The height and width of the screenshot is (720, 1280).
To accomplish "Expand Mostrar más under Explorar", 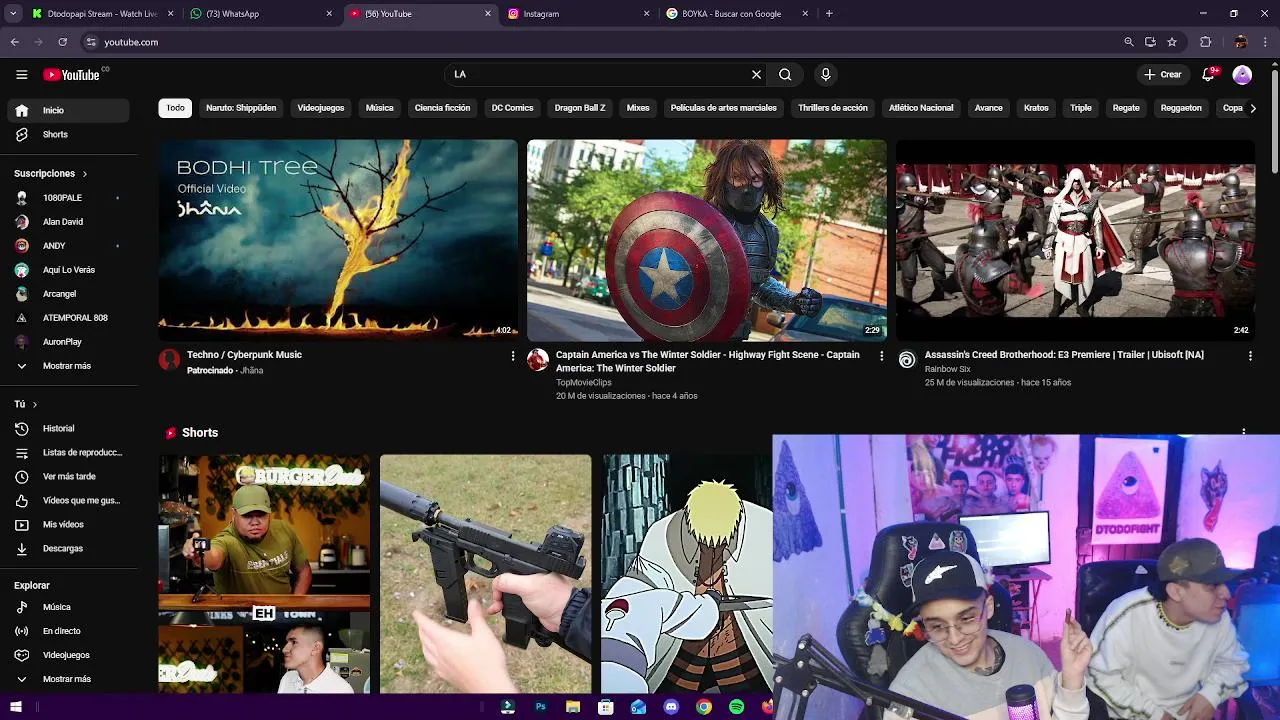I will pos(67,679).
